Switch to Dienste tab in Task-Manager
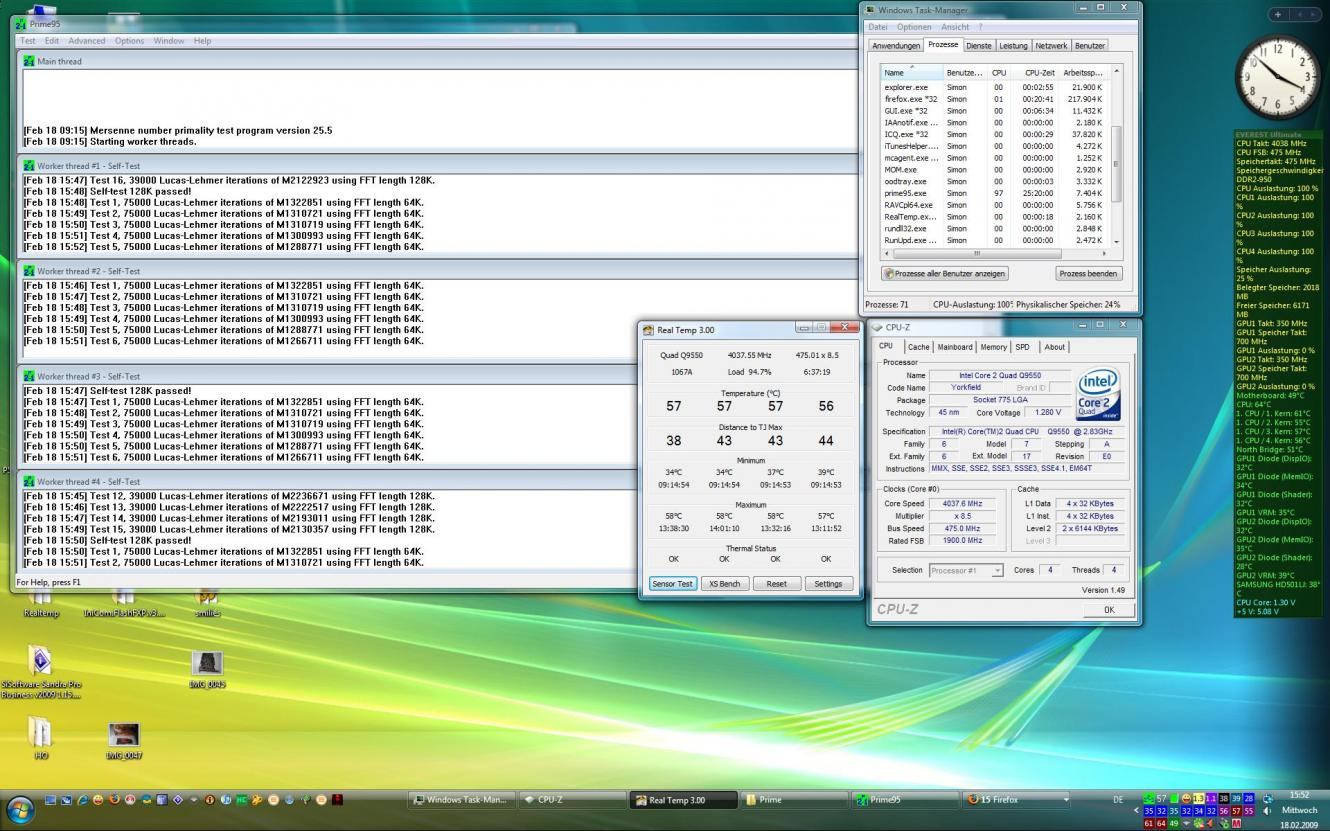Screen dimensions: 1330x831 979,46
